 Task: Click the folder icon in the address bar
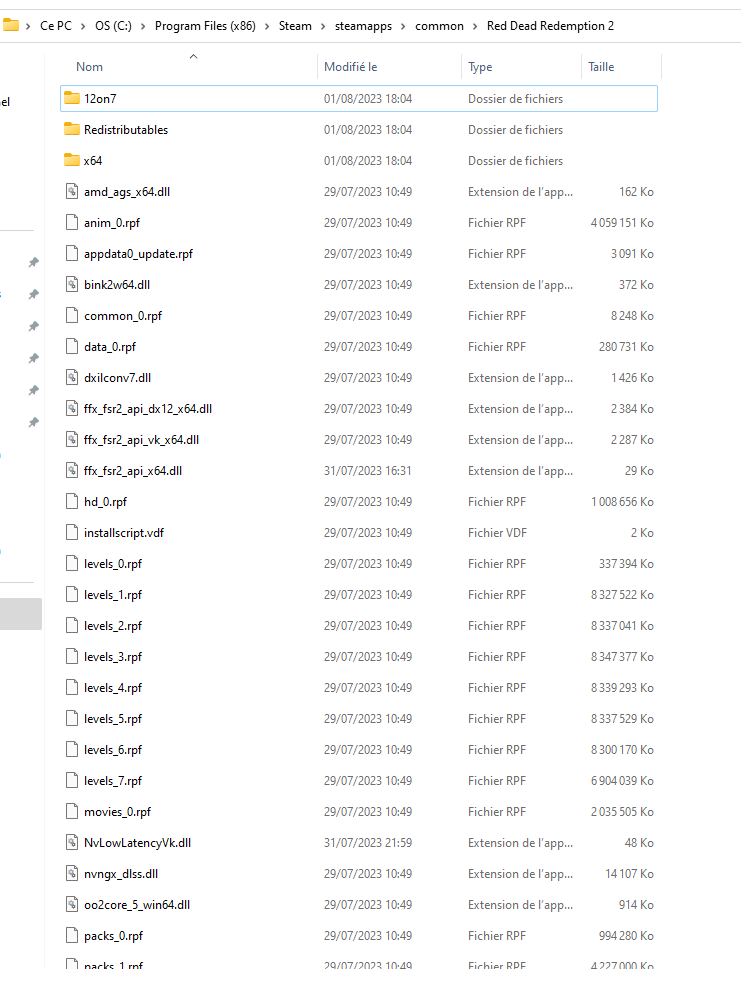click(10, 25)
